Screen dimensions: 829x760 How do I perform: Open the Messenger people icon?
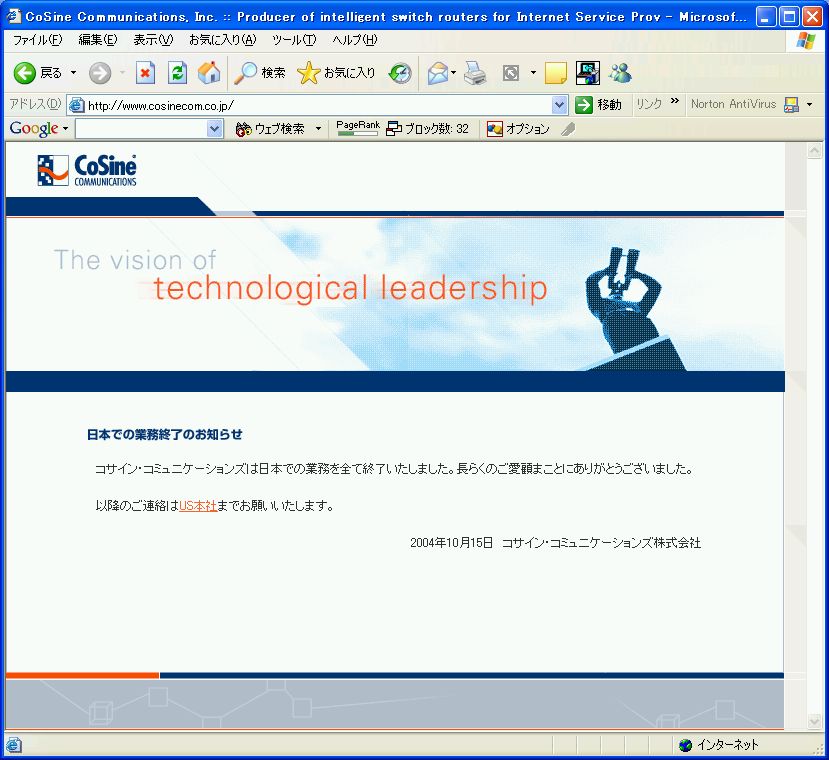[x=620, y=73]
